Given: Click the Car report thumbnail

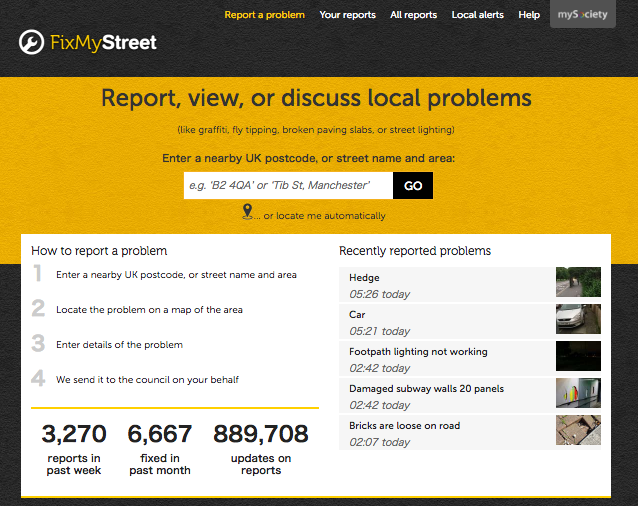Looking at the screenshot, I should pos(578,319).
